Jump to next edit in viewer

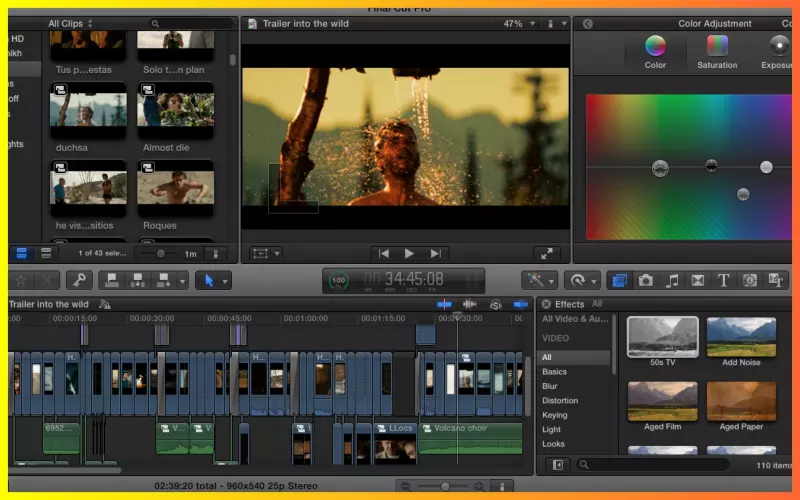pyautogui.click(x=435, y=254)
